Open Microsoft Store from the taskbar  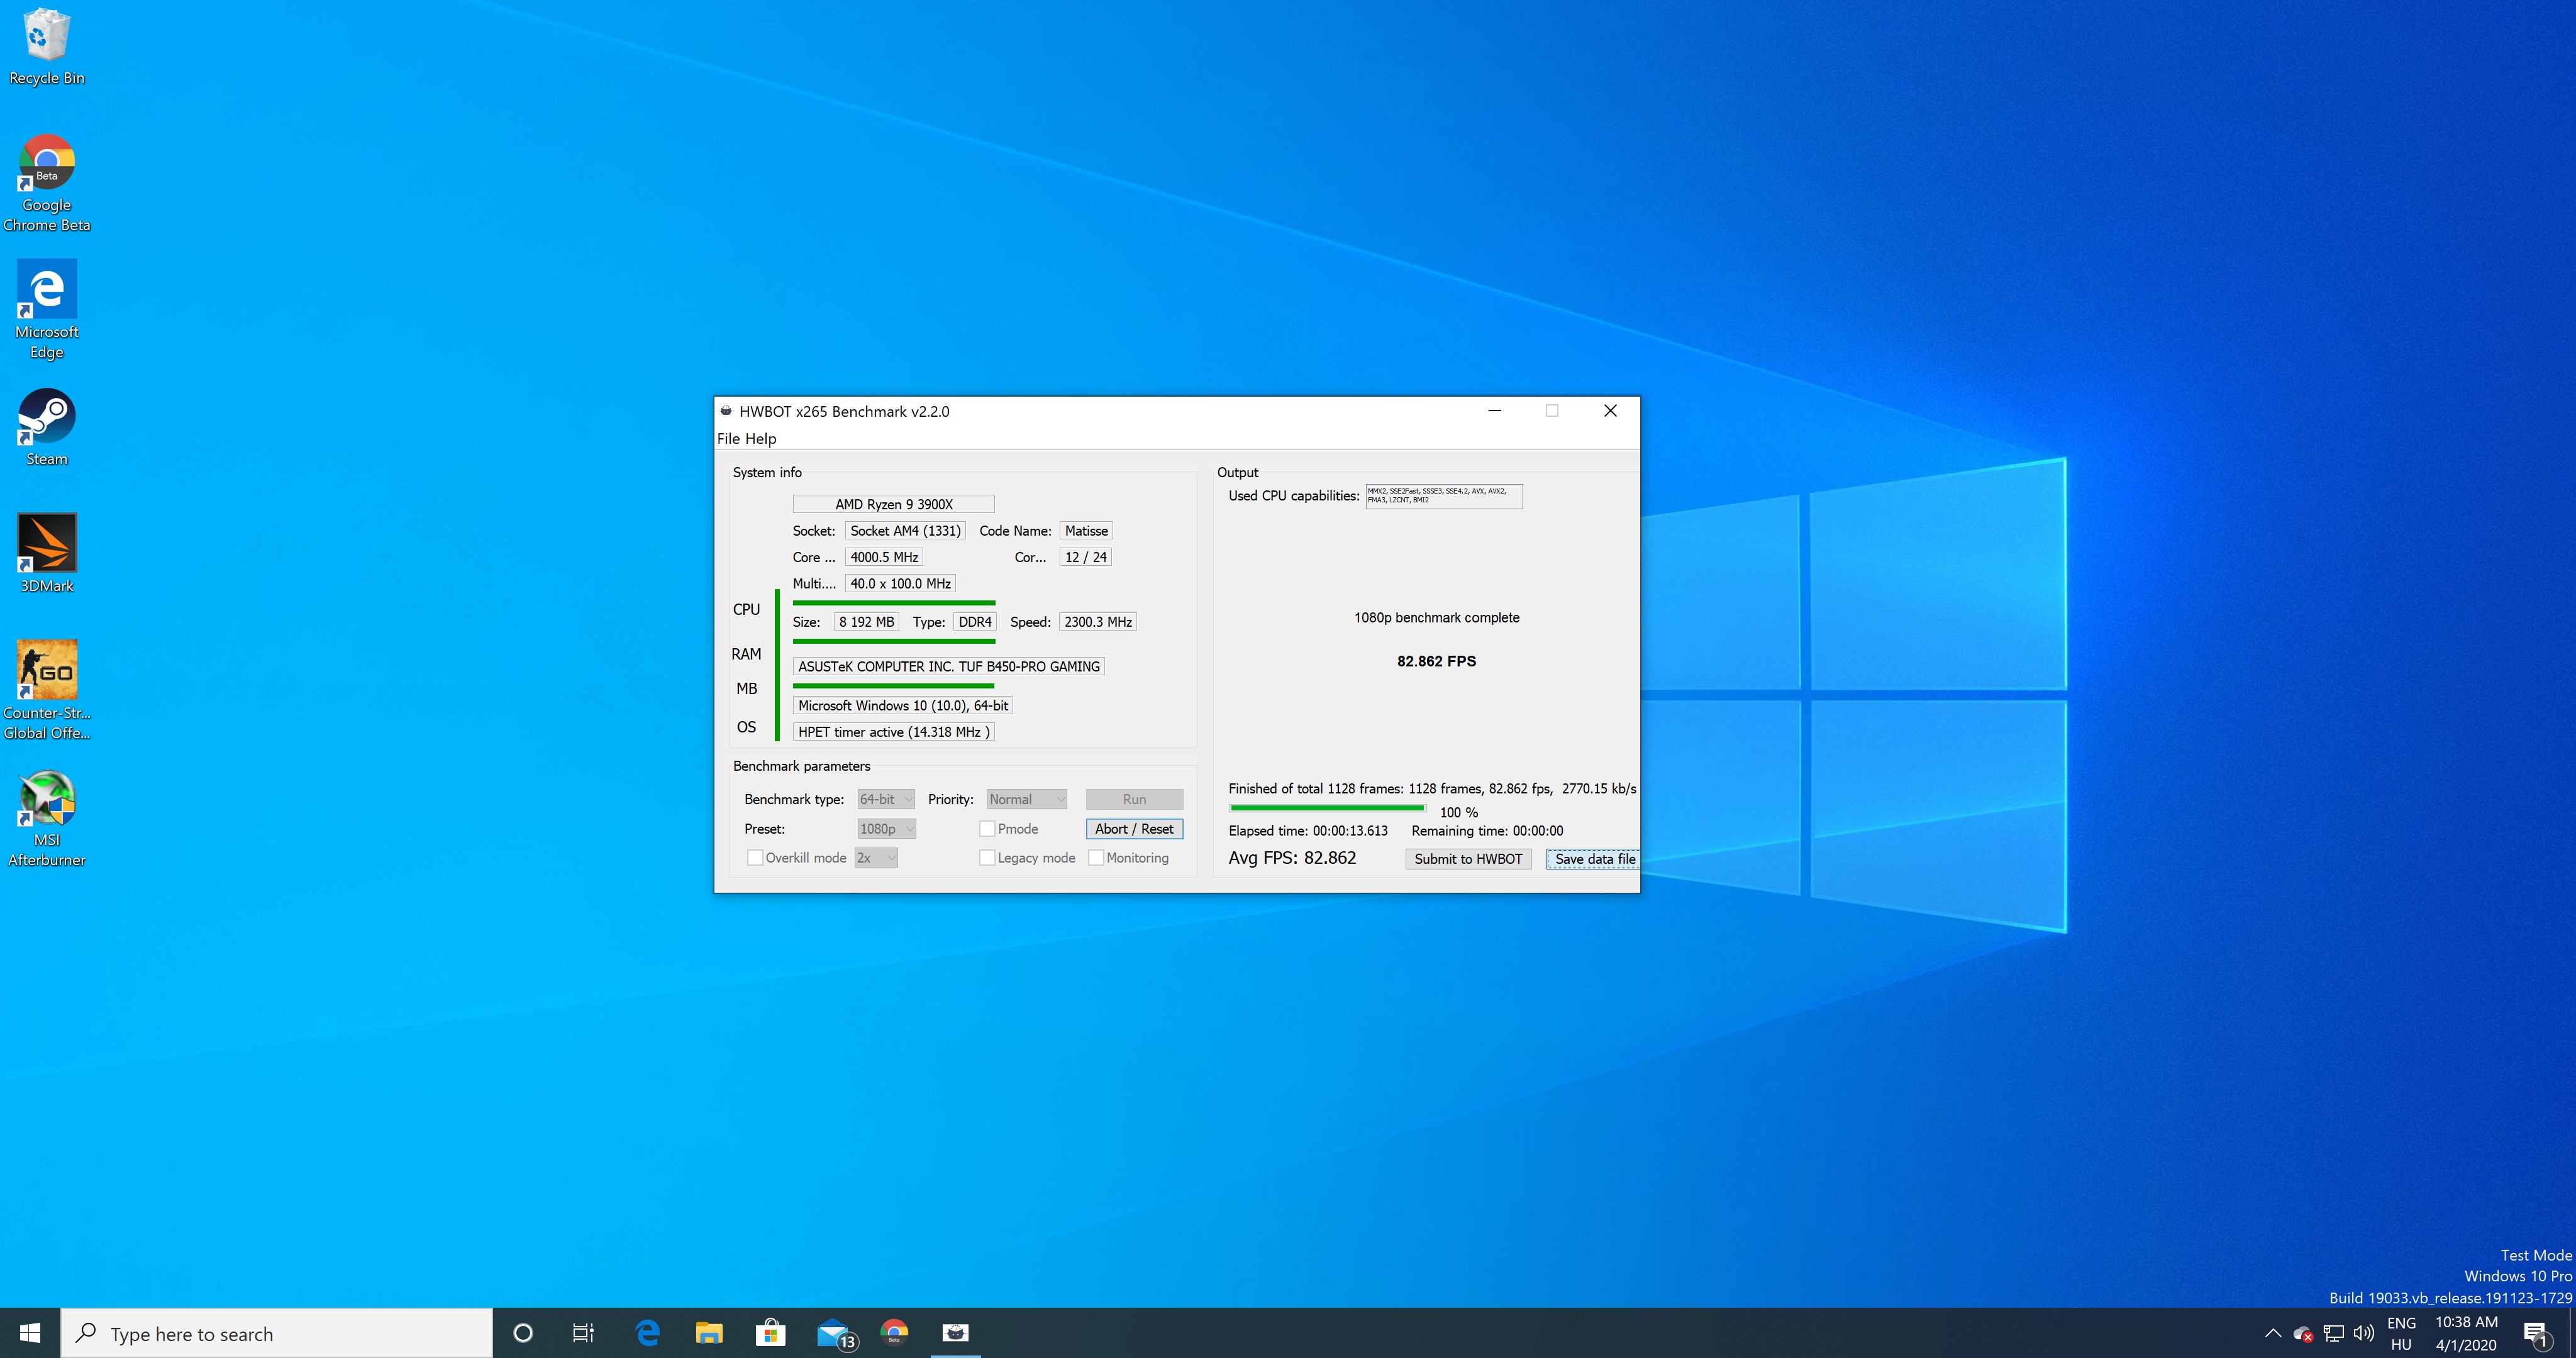[x=770, y=1333]
